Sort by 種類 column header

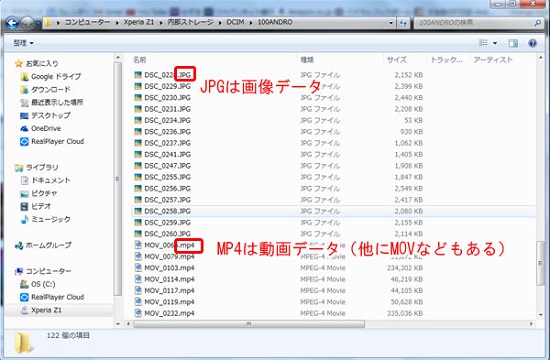coord(307,60)
